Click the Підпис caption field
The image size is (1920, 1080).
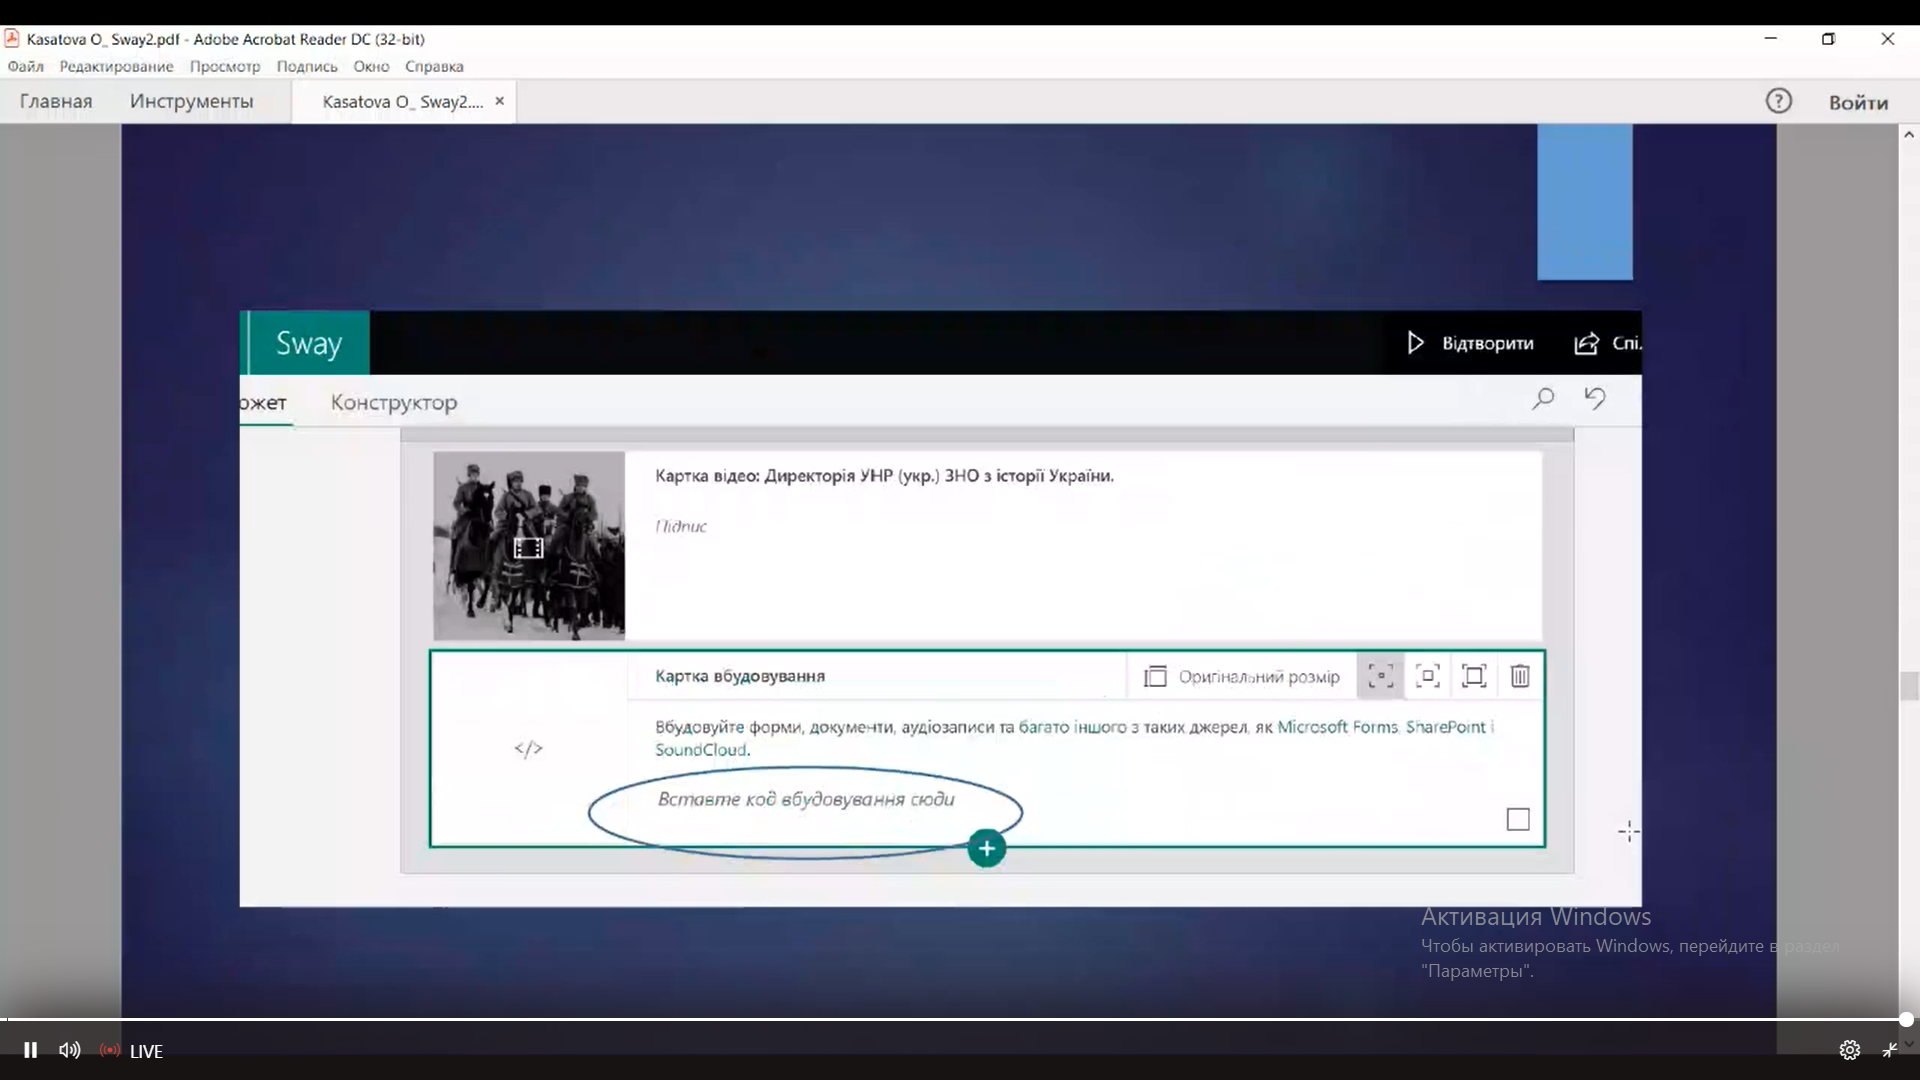coord(681,526)
